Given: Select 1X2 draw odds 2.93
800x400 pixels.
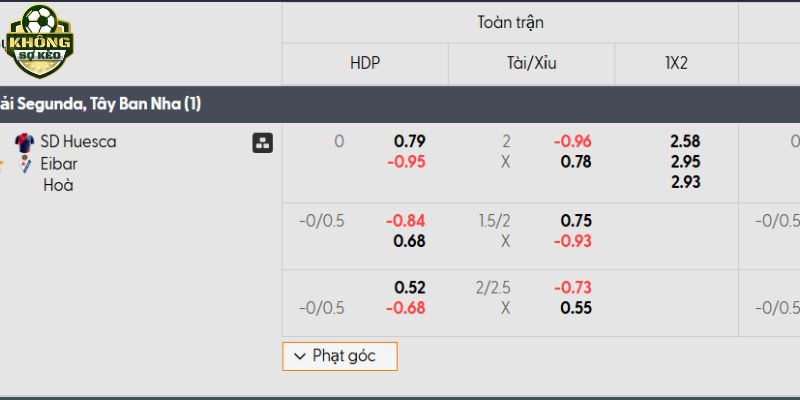Looking at the screenshot, I should [685, 182].
